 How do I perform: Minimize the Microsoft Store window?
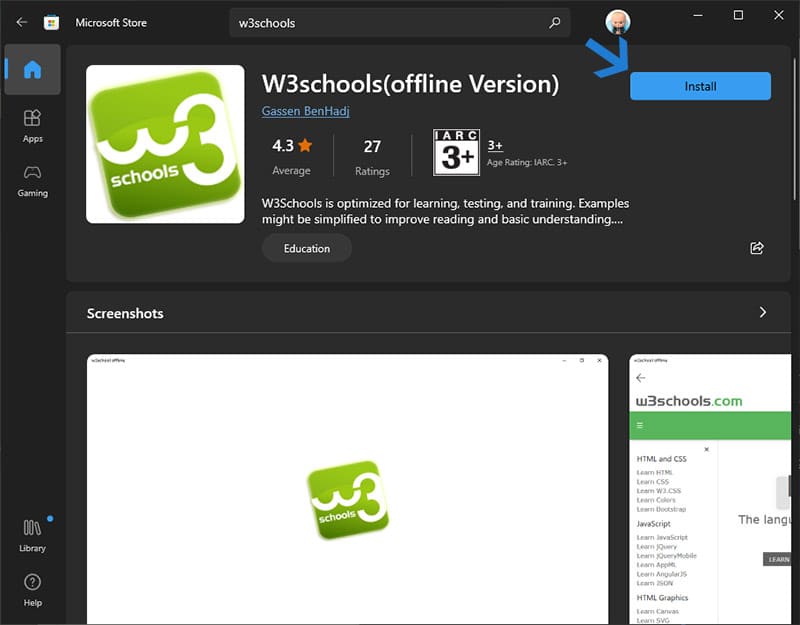[697, 15]
